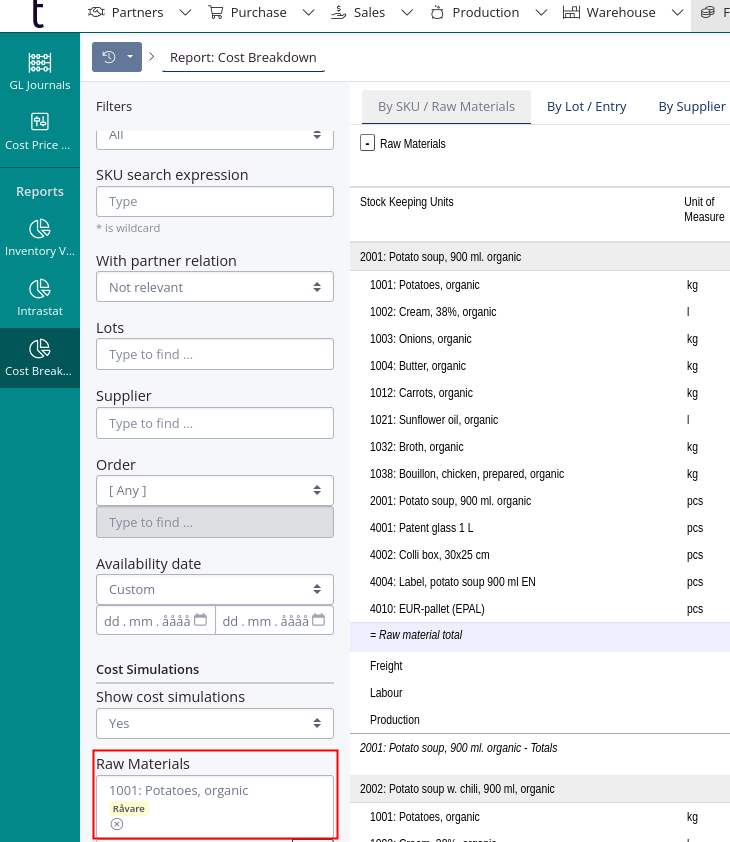Open the Order Any dropdown
The height and width of the screenshot is (842, 730).
click(x=215, y=490)
